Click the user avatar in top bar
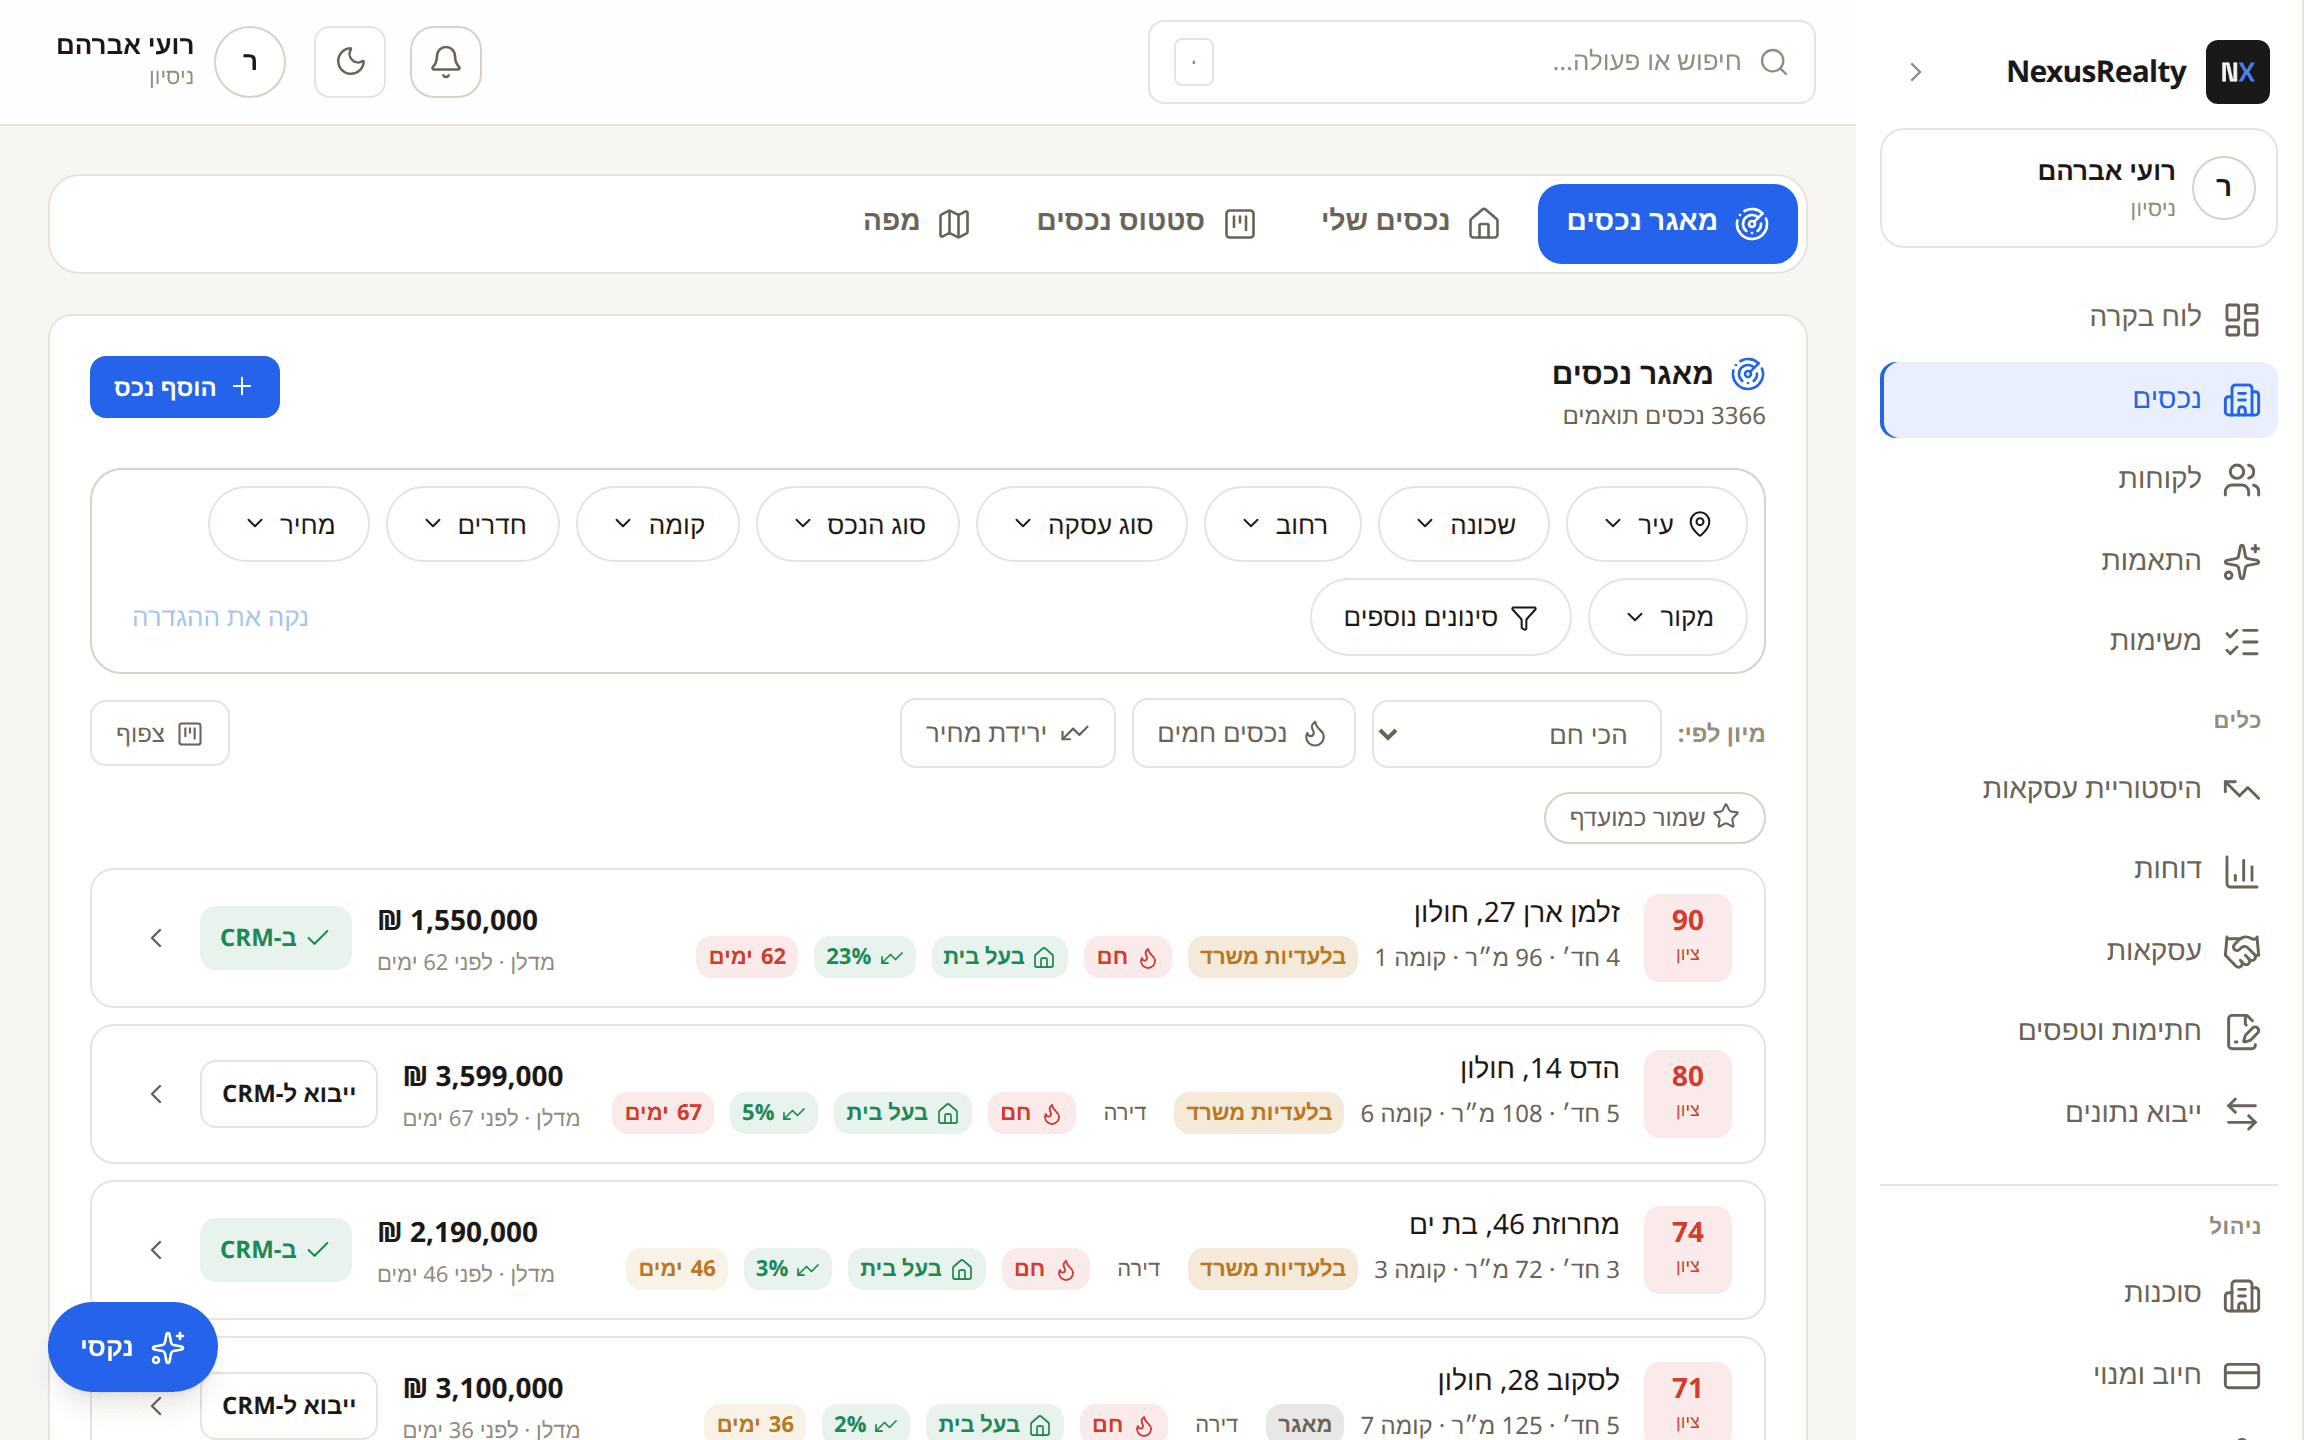Screen dimensions: 2304x1440 click(x=250, y=62)
